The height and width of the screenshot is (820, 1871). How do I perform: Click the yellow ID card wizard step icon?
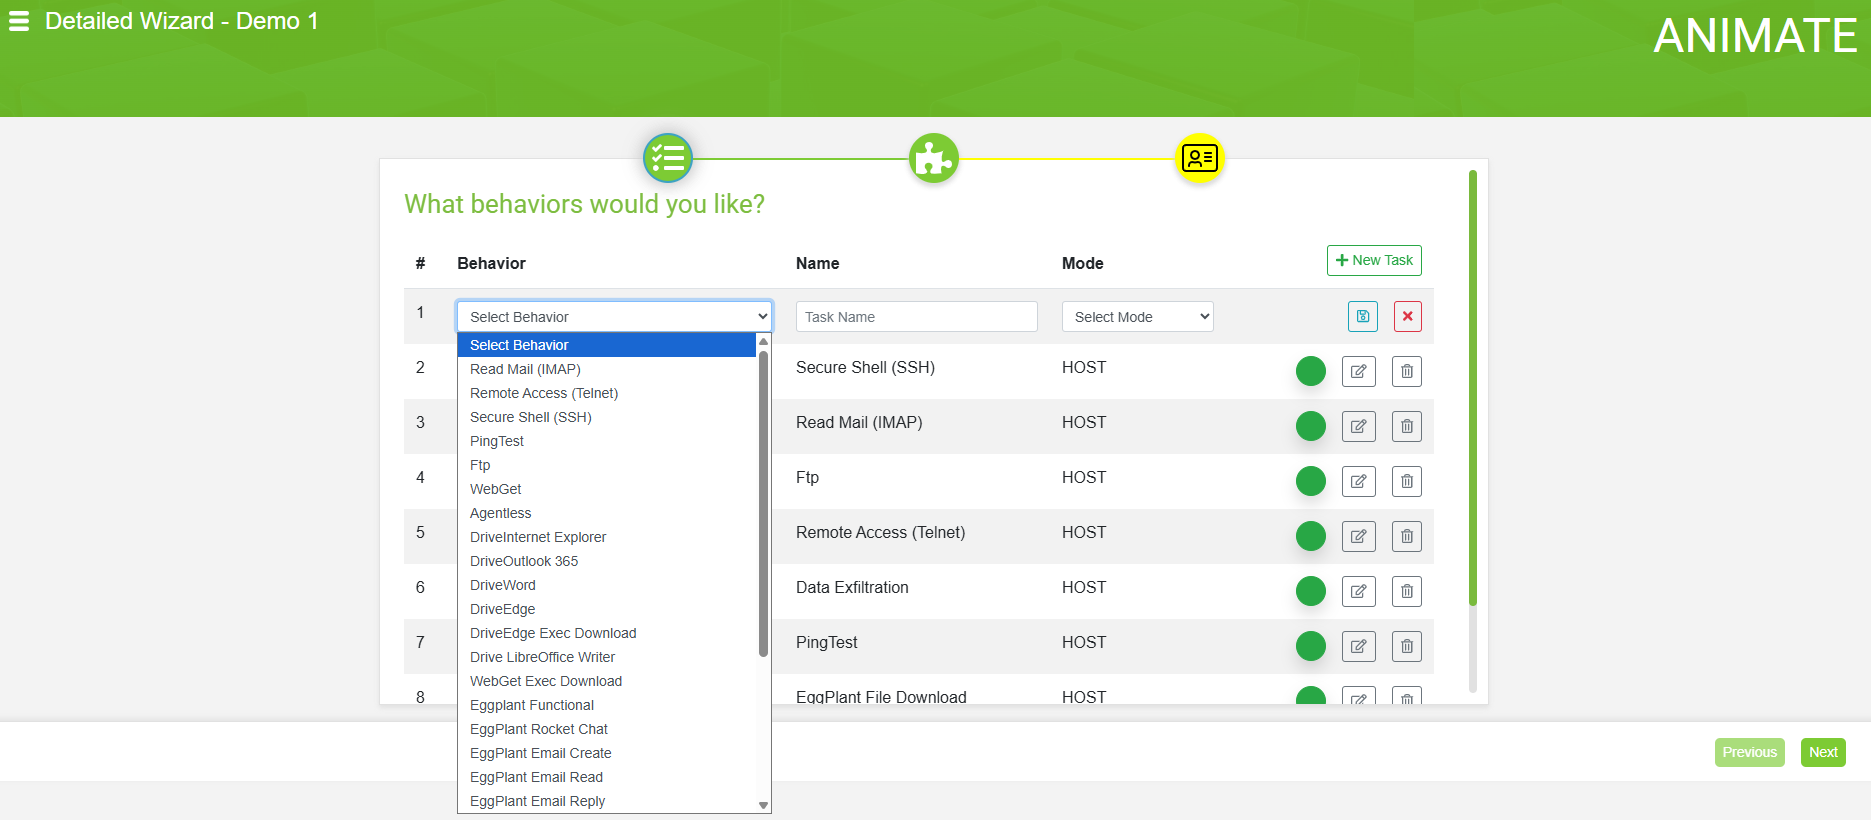[x=1199, y=158]
